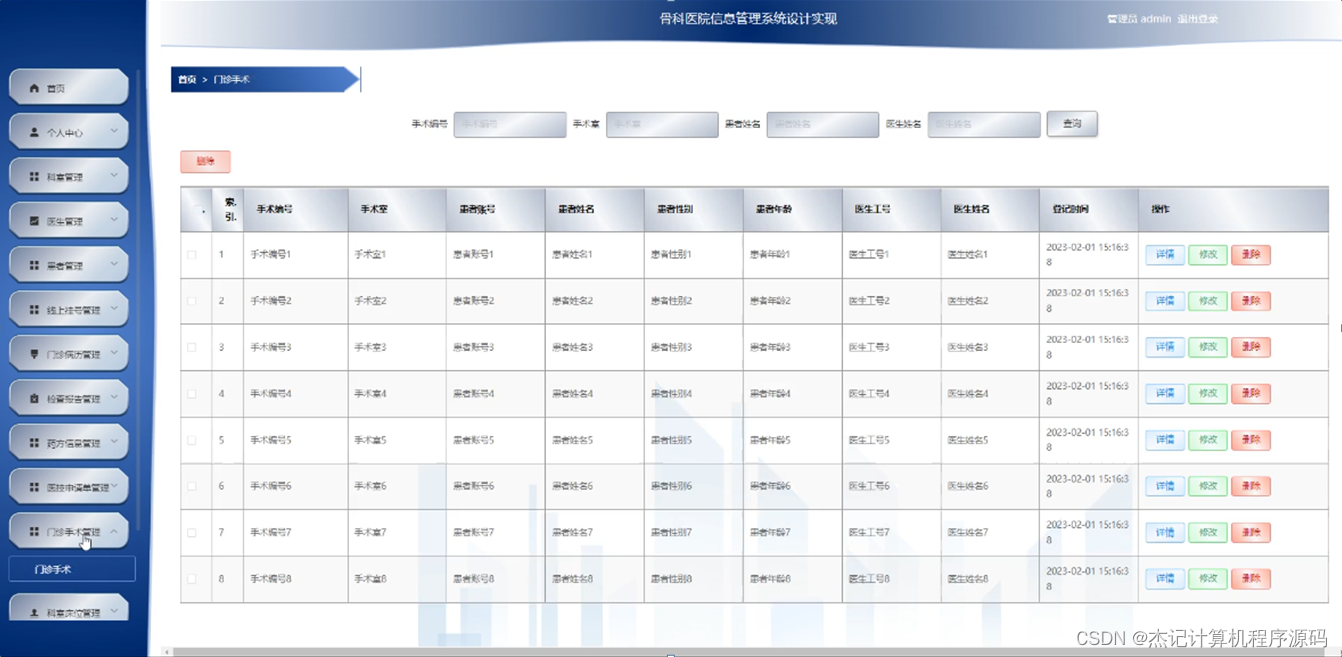The height and width of the screenshot is (657, 1342).
Task: Expand the 药方信息管理 chevron
Action: click(114, 442)
